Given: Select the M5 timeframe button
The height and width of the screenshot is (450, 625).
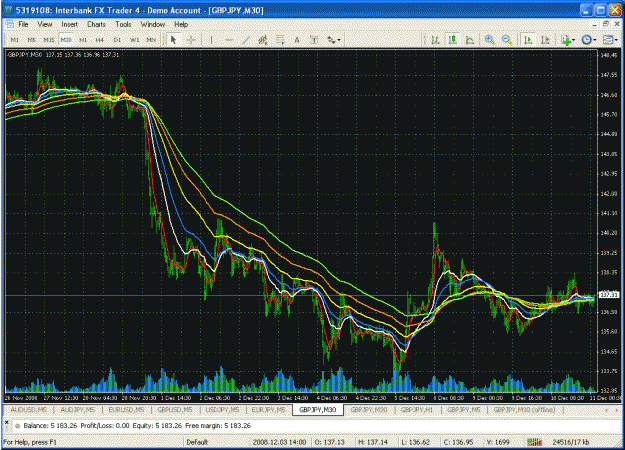Looking at the screenshot, I should (x=31, y=40).
